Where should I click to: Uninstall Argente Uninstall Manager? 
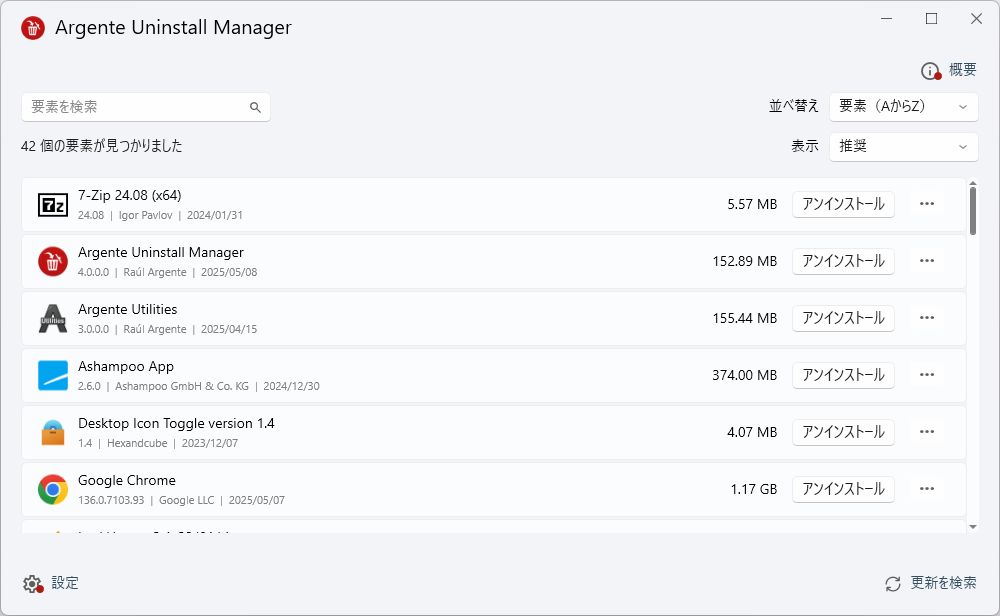tap(843, 261)
